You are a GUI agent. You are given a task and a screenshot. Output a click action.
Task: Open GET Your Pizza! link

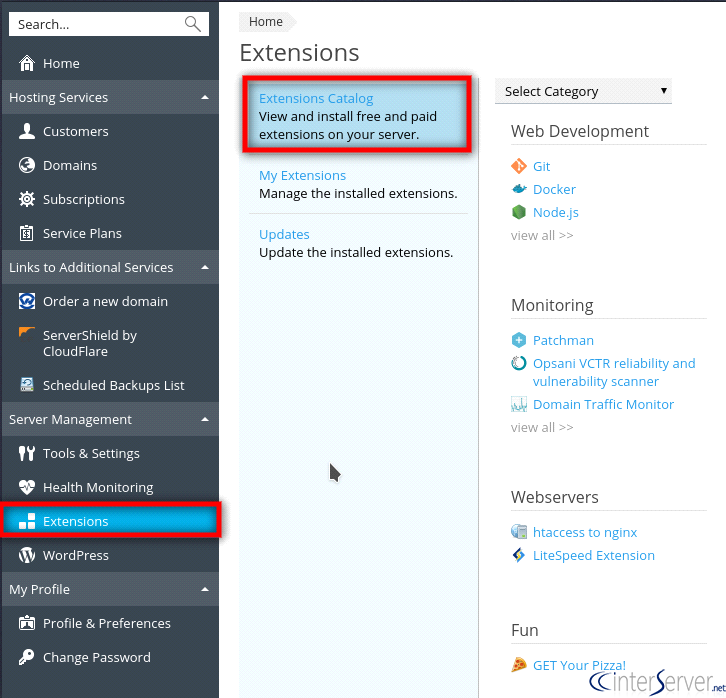click(x=579, y=665)
